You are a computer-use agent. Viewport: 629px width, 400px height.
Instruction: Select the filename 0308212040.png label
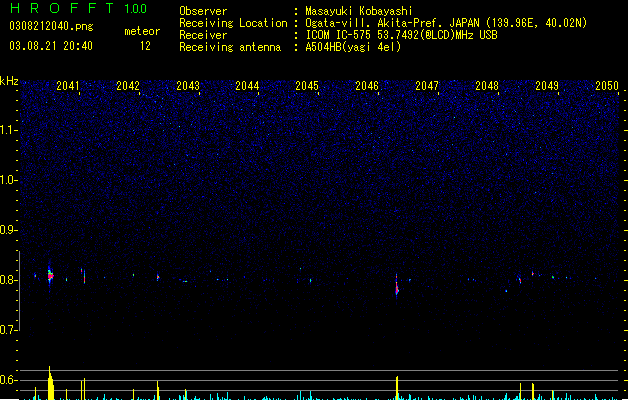click(x=51, y=26)
